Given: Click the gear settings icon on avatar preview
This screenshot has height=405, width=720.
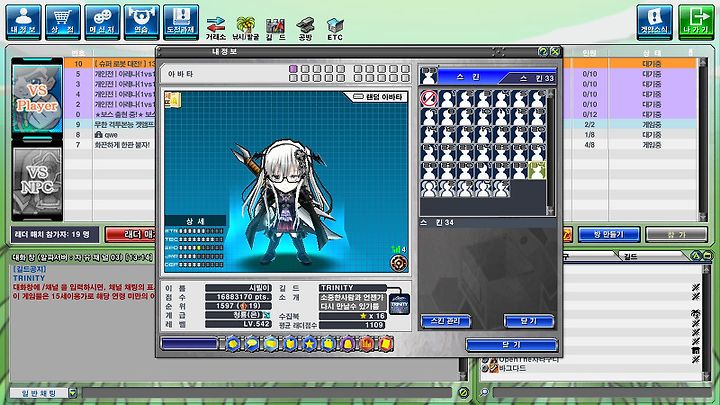Looking at the screenshot, I should pyautogui.click(x=398, y=264).
